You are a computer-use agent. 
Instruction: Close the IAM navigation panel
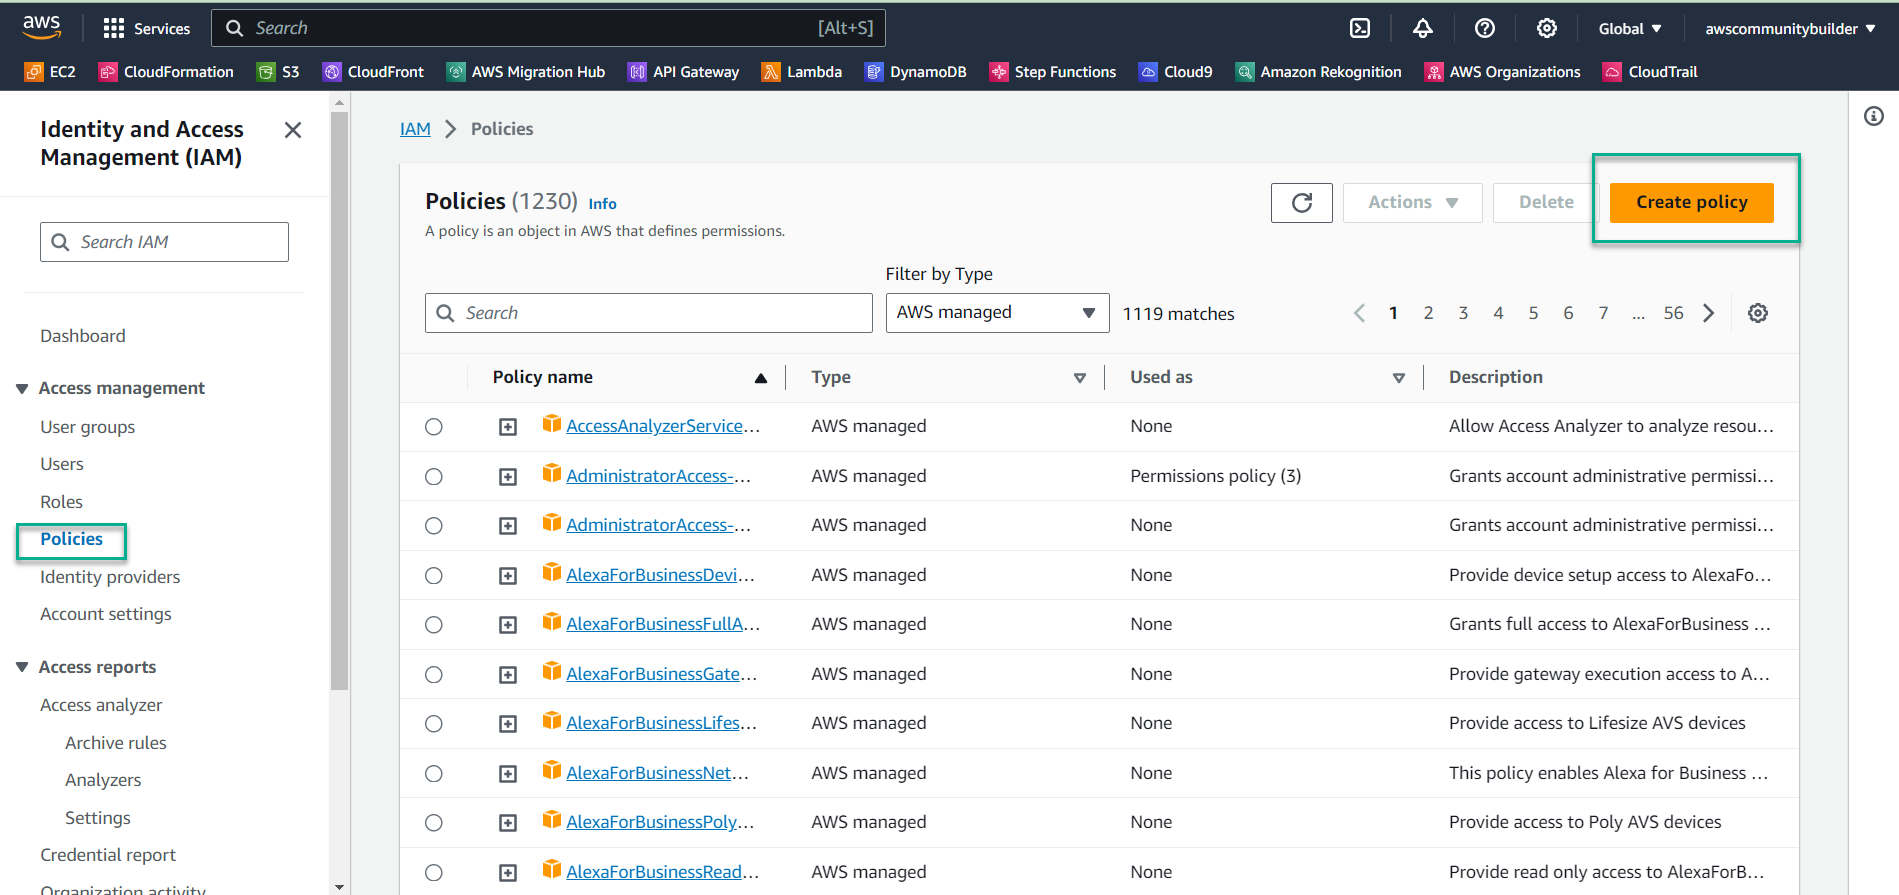pos(293,130)
